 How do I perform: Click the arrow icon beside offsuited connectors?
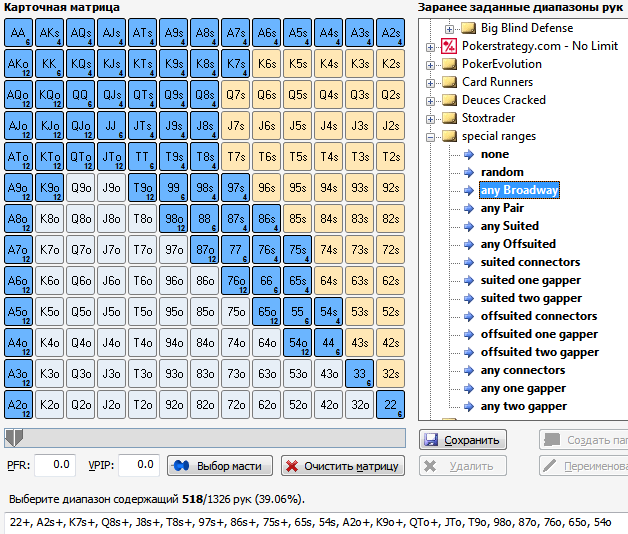[469, 316]
